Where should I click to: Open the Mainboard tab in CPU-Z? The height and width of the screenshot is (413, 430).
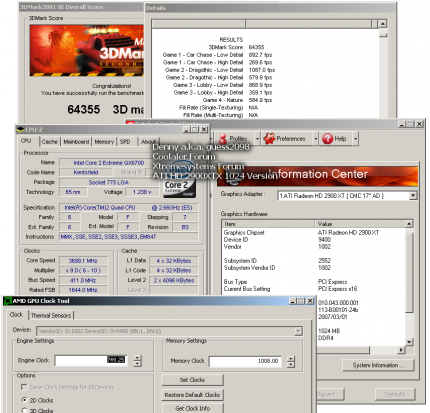[76, 142]
